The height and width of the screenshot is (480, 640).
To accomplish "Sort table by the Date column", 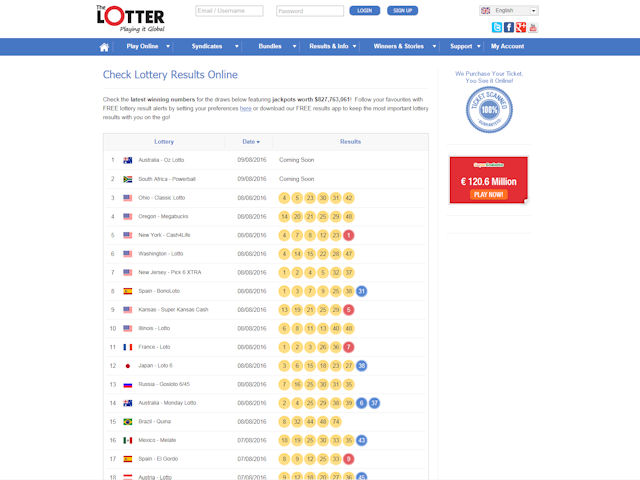I will point(251,142).
